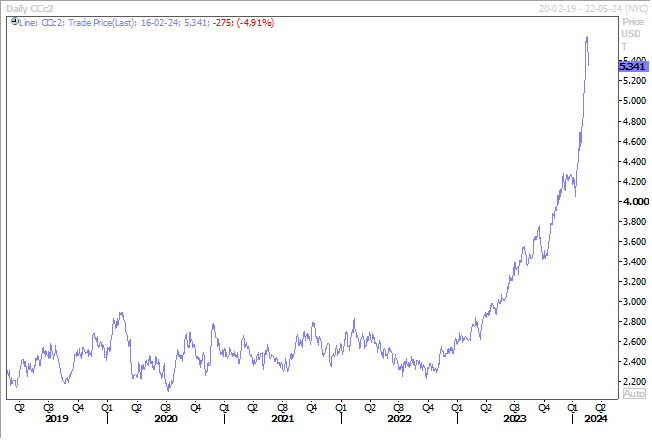652x440 pixels.
Task: Click the 'Trade Price(Last)' legend text
Action: pos(102,22)
